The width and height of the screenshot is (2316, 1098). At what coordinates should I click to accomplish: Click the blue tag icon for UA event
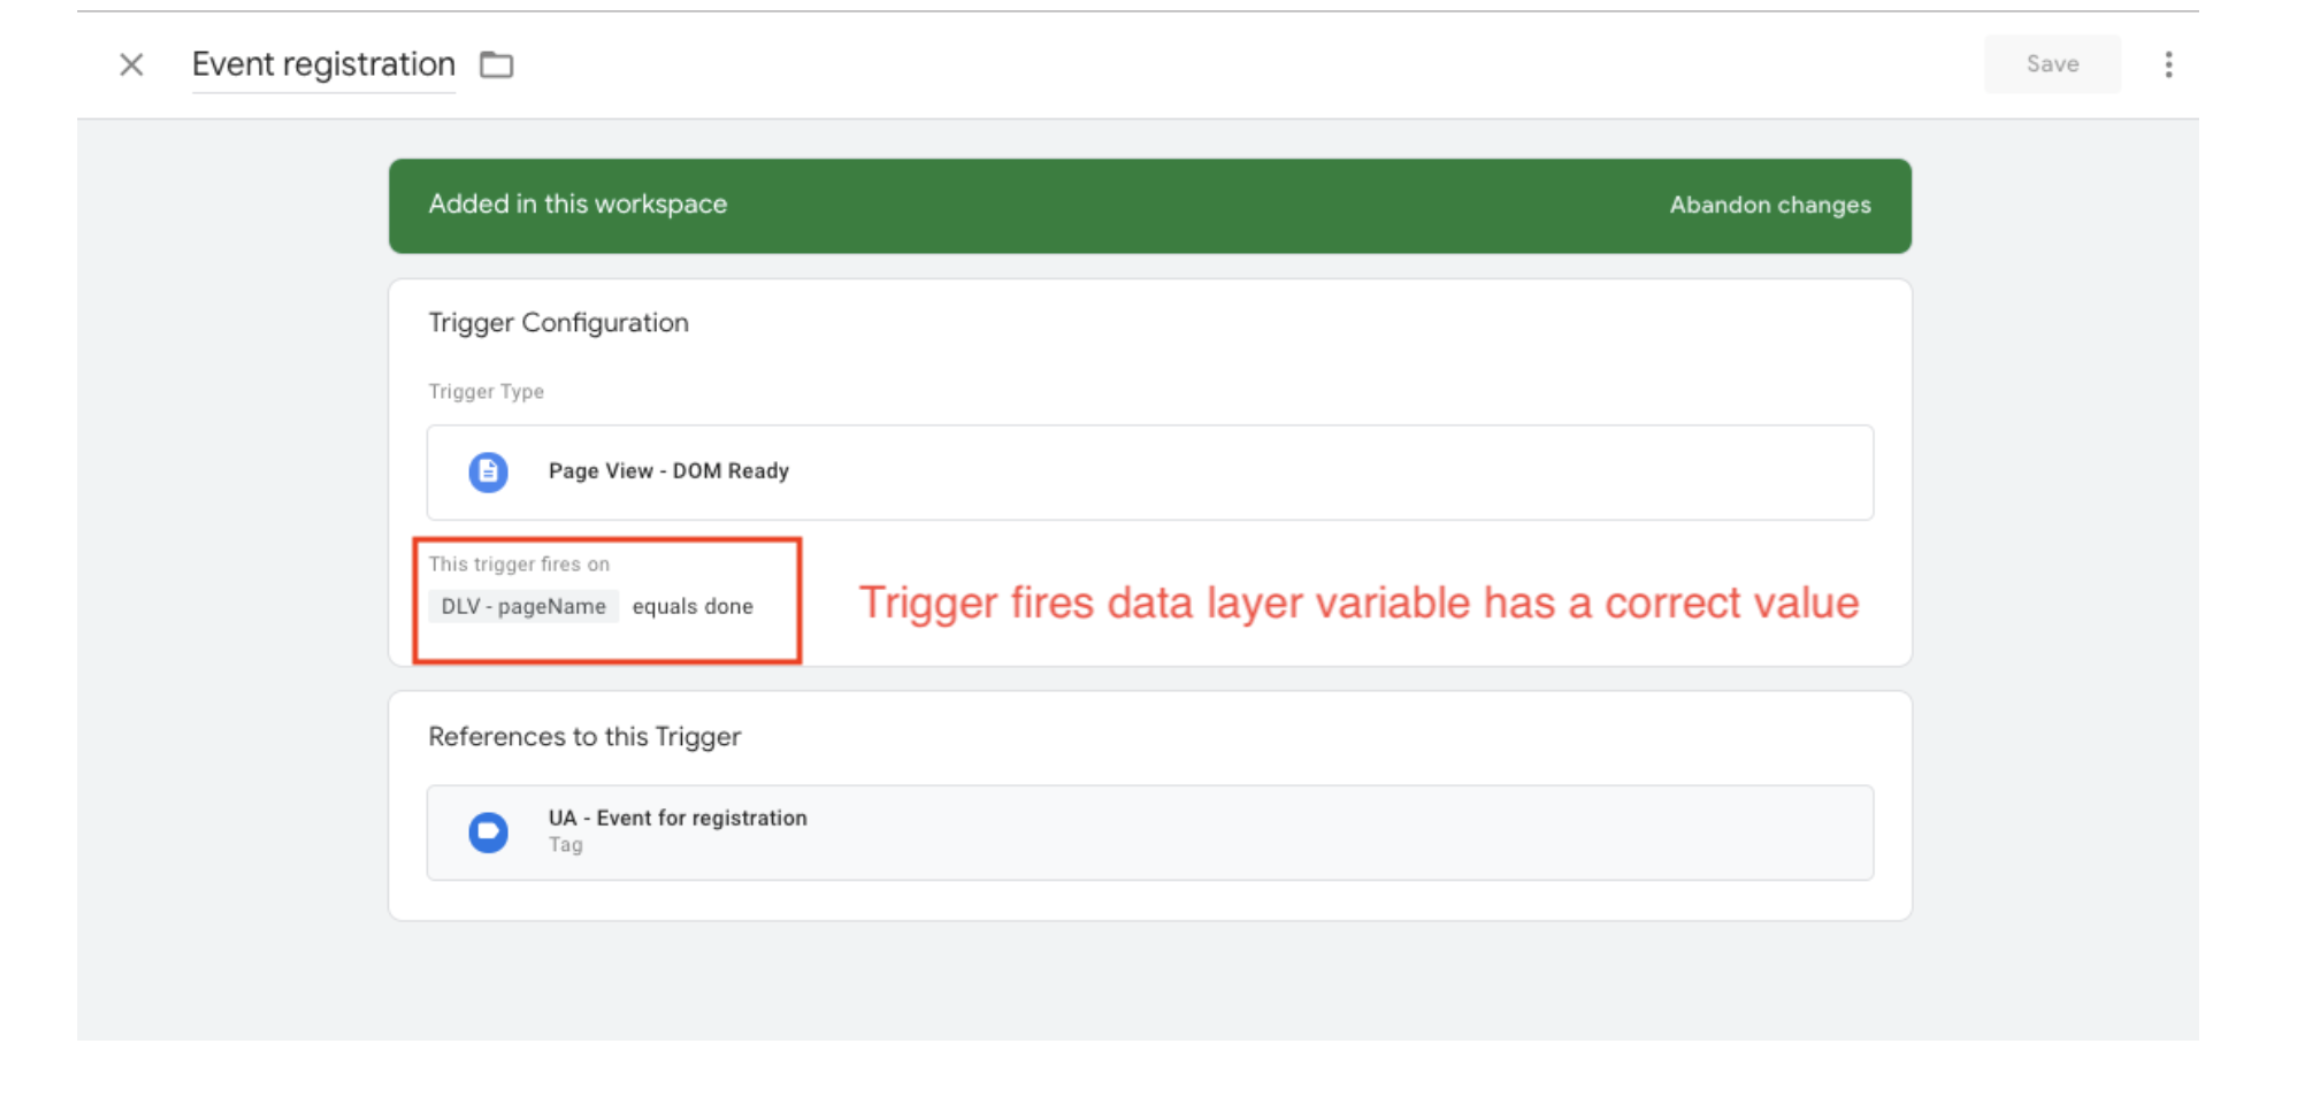coord(488,831)
